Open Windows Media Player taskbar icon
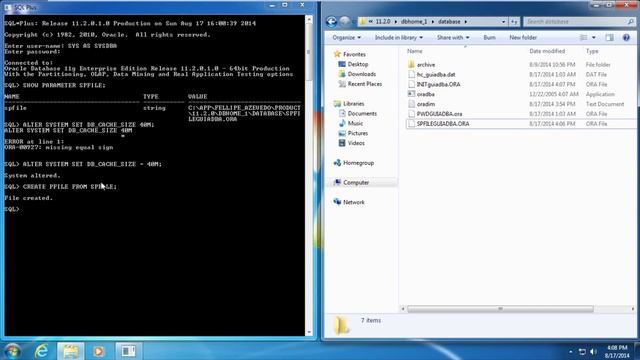The image size is (640, 360). click(x=98, y=351)
